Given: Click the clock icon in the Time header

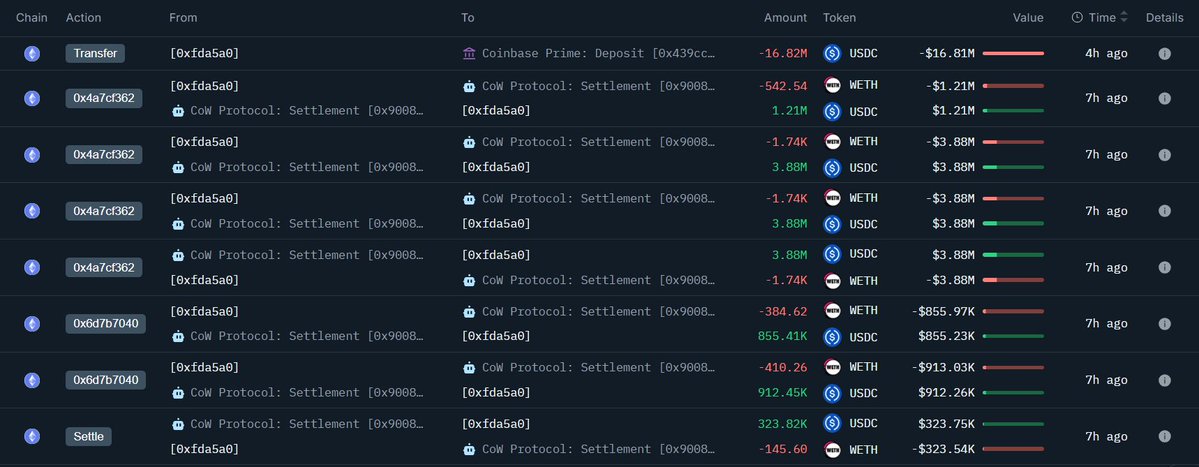Looking at the screenshot, I should point(1077,18).
